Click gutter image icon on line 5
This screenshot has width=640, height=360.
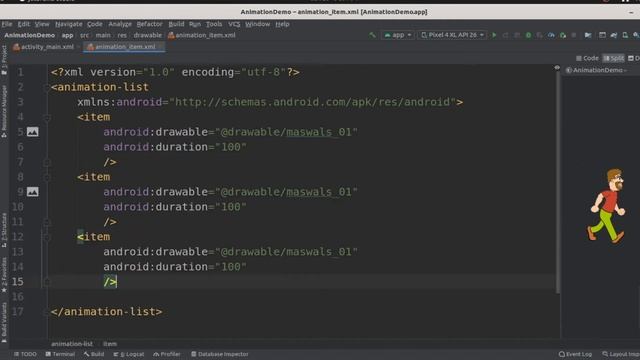click(33, 132)
